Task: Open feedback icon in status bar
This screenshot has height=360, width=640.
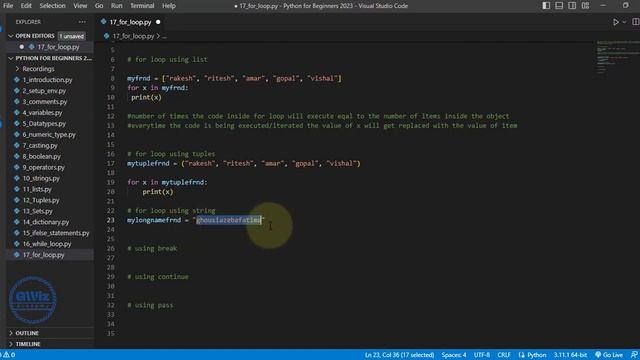Action: 634,355
